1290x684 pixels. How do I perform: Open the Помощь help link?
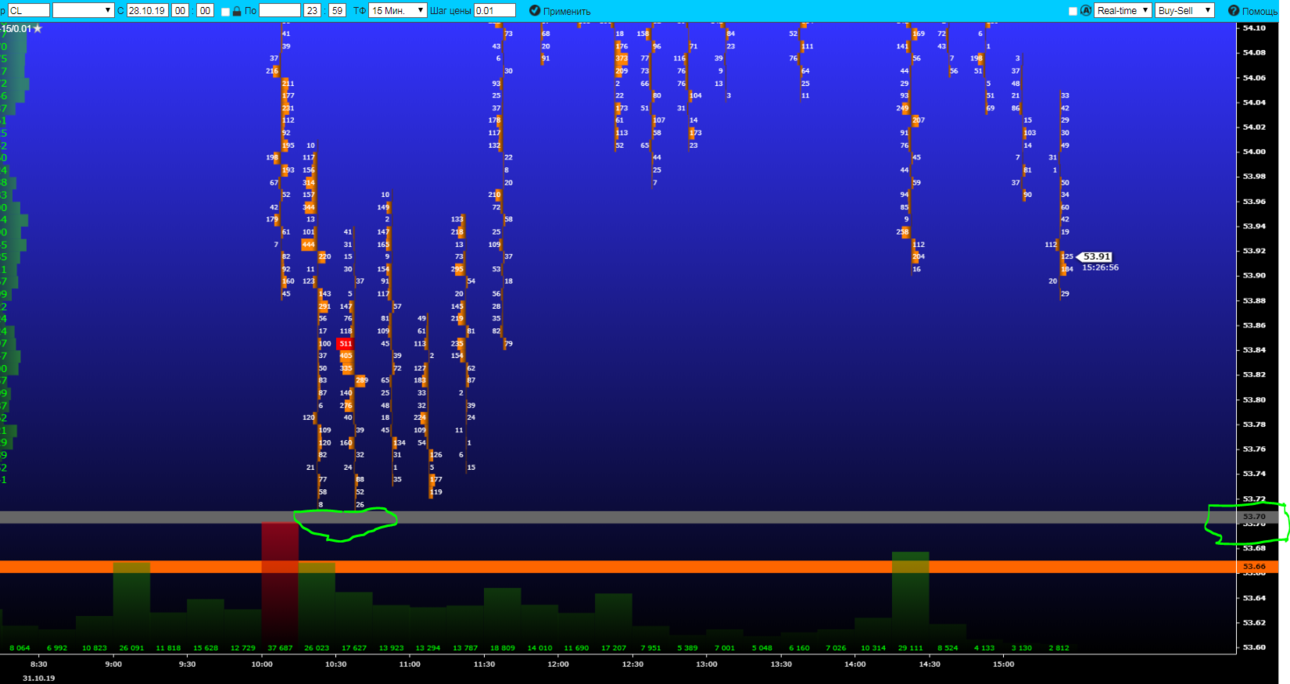coord(1253,10)
